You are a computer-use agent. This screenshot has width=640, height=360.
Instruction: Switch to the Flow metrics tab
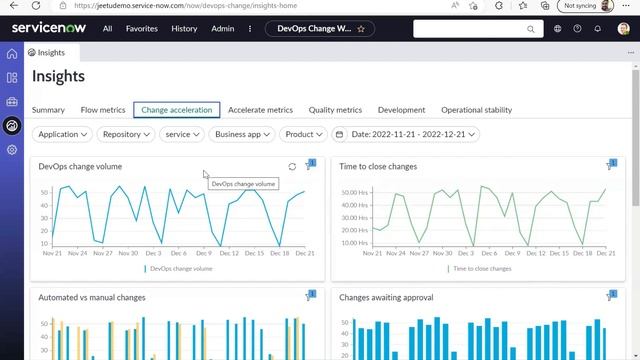click(103, 110)
